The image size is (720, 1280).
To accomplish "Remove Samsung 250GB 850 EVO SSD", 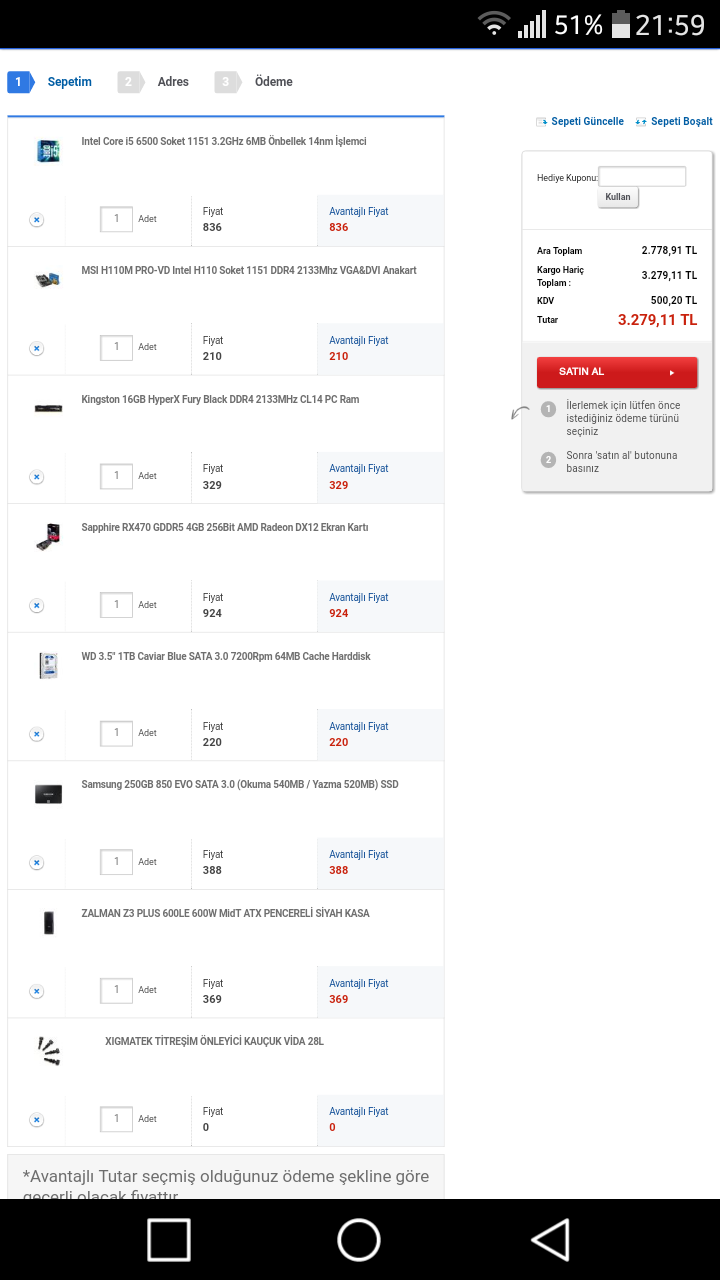I will click(x=36, y=862).
